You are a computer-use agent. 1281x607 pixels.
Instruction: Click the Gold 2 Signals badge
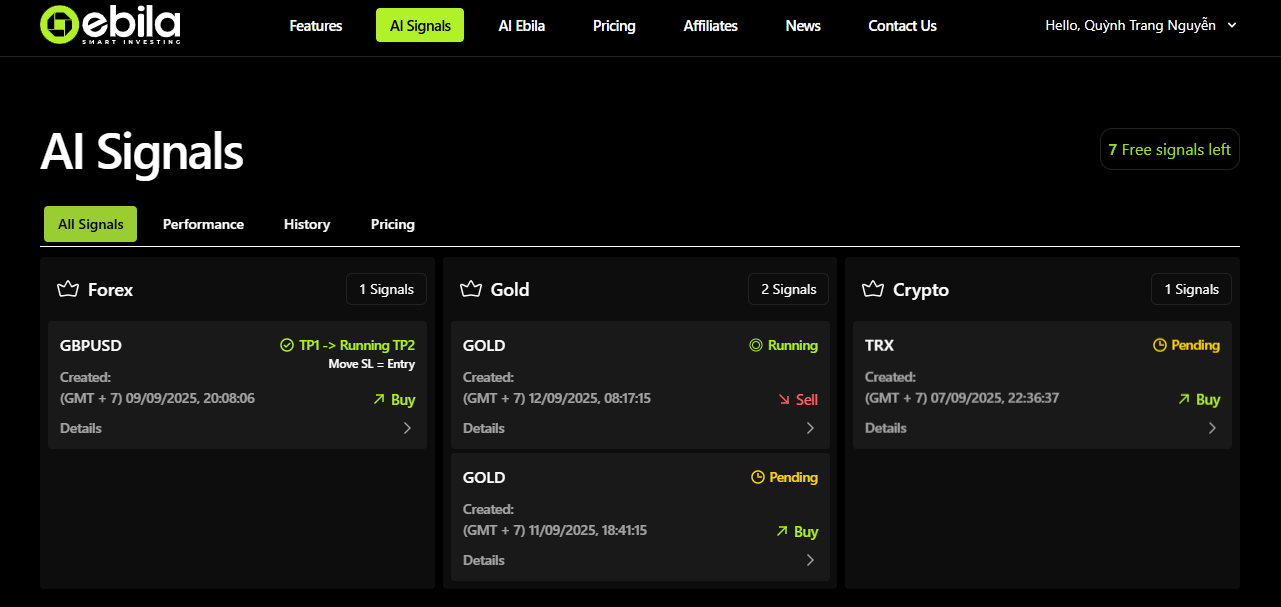pos(788,289)
